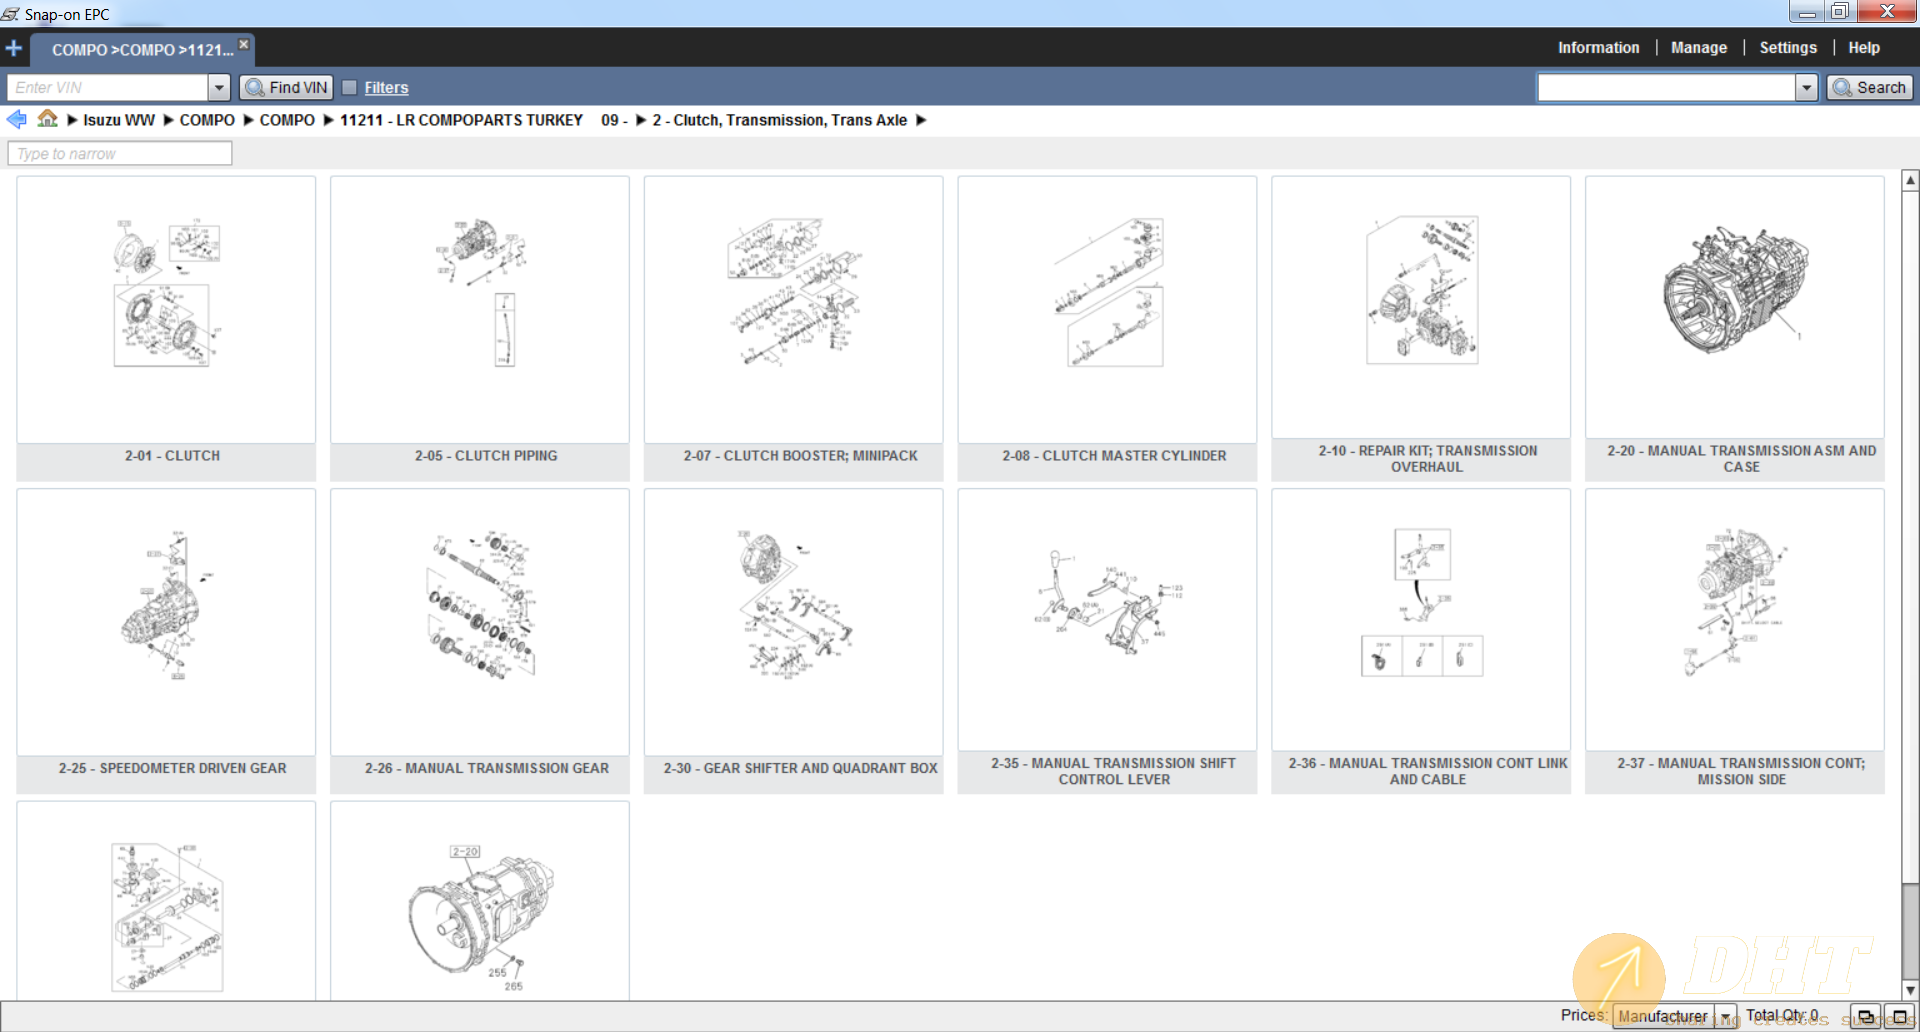Click into the search text box
1920x1032 pixels.
(1666, 88)
